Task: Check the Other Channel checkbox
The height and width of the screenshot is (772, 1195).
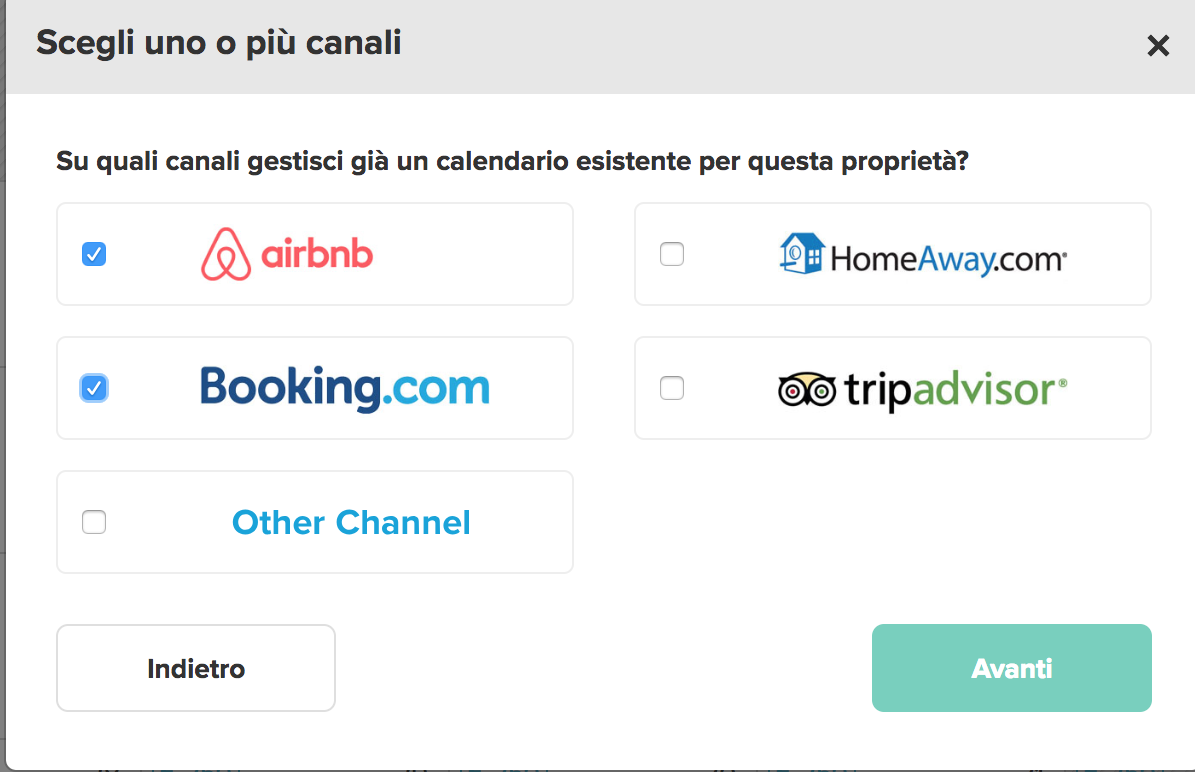Action: (x=94, y=522)
